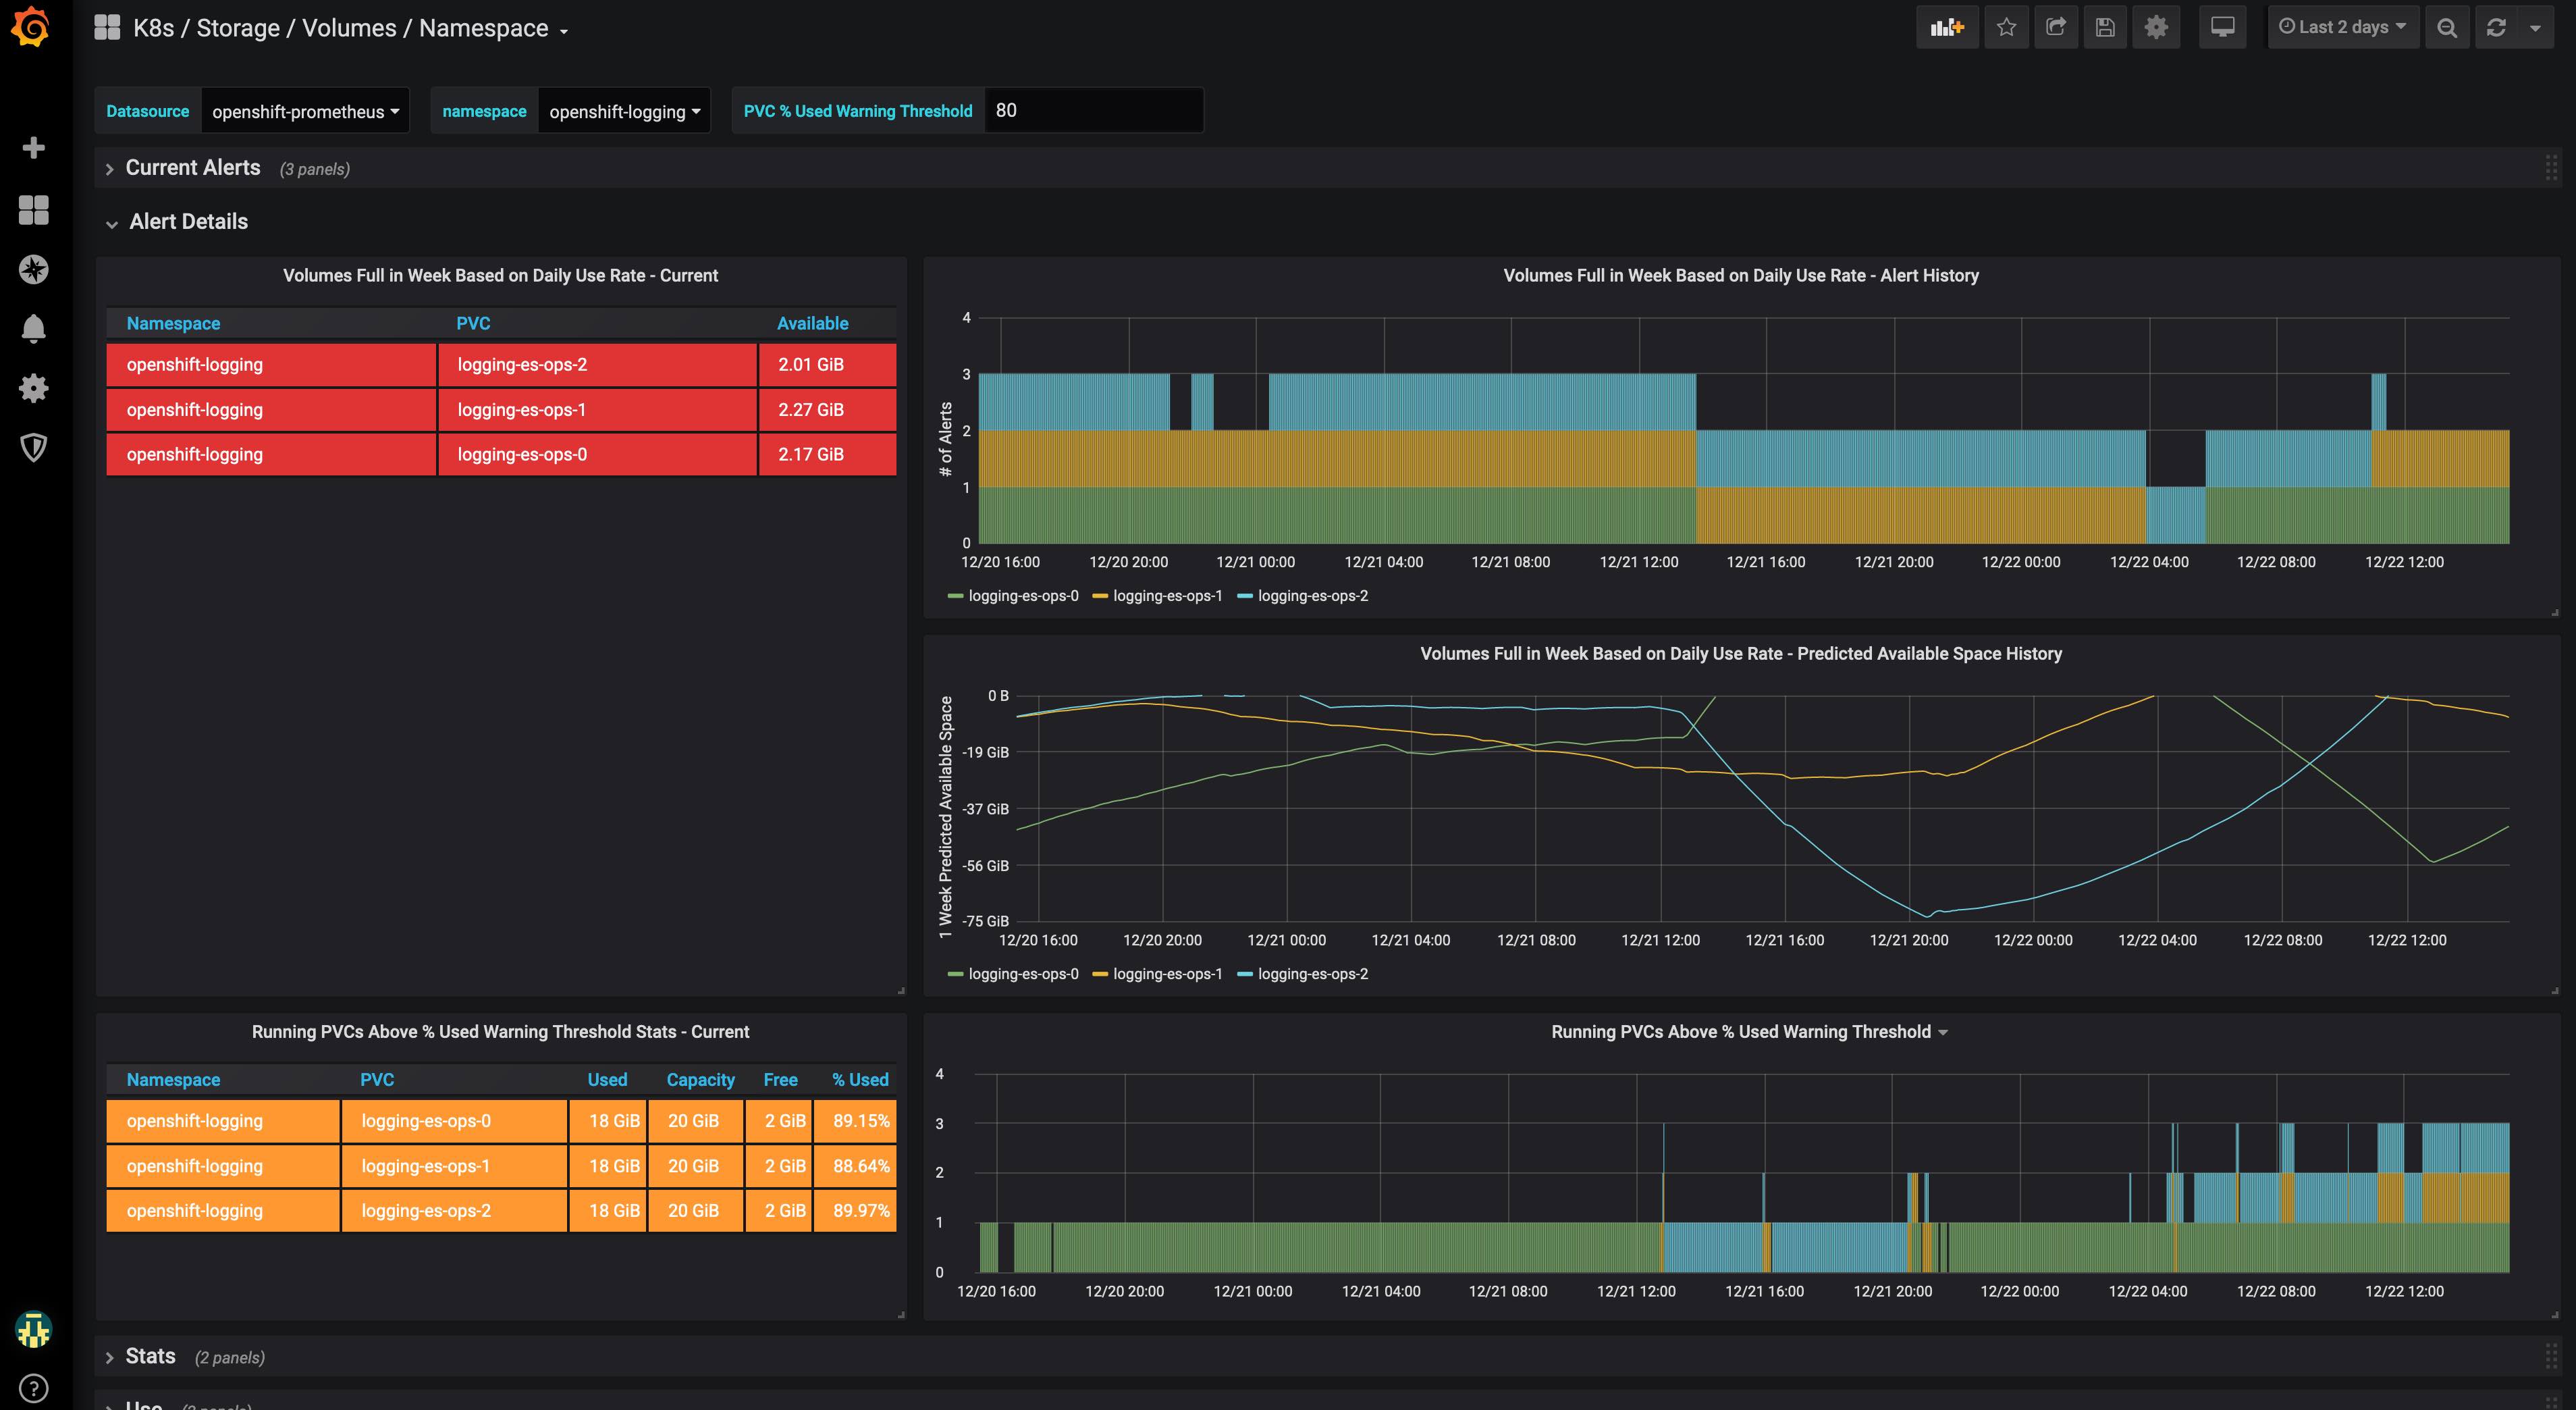
Task: Save the dashboard with disk icon
Action: click(x=2105, y=28)
